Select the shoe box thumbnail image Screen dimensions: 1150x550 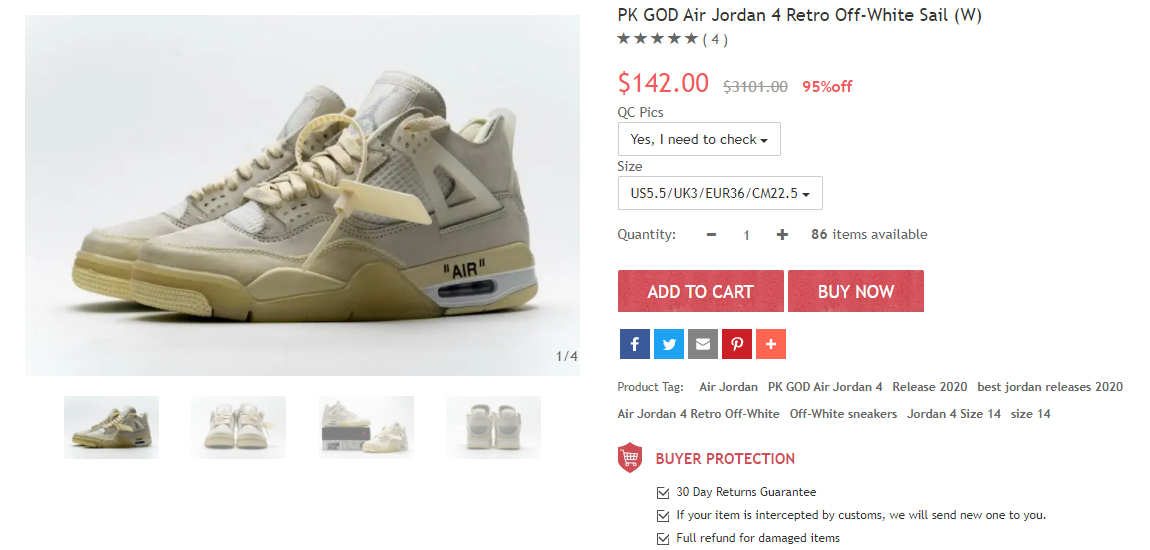pyautogui.click(x=366, y=428)
